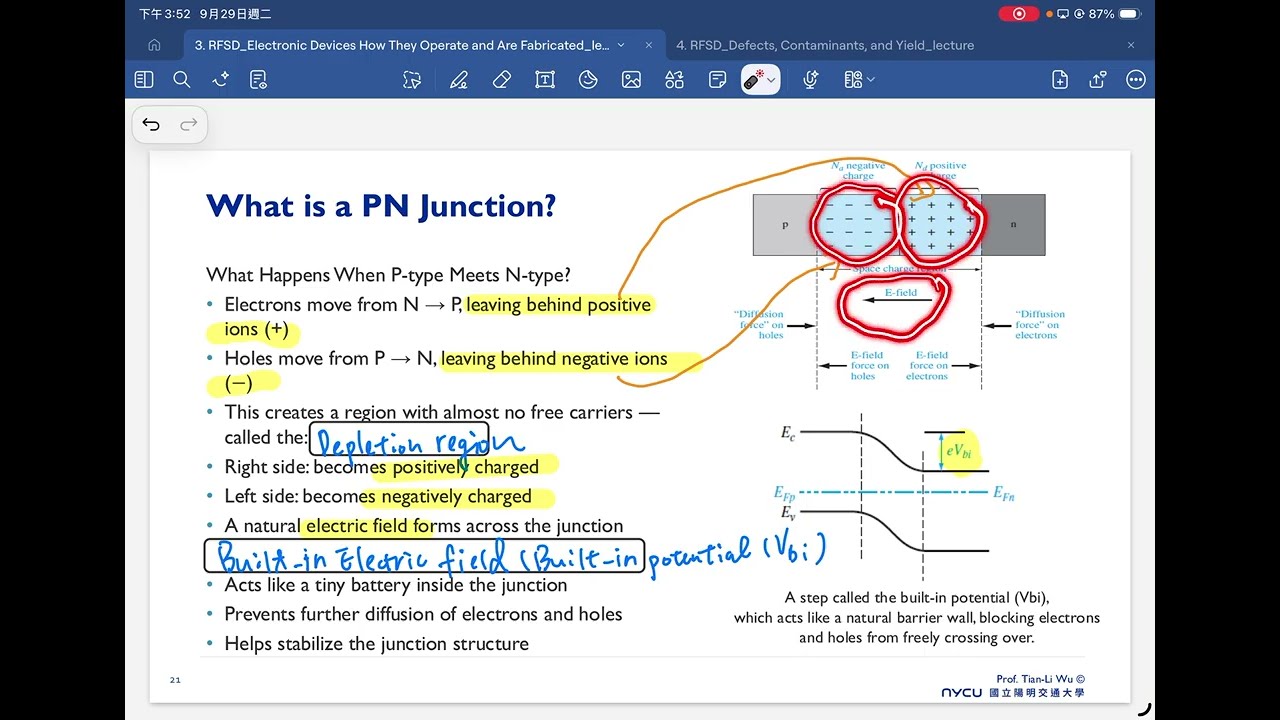Open the document notes view icon
This screenshot has width=1280, height=720.
point(258,80)
